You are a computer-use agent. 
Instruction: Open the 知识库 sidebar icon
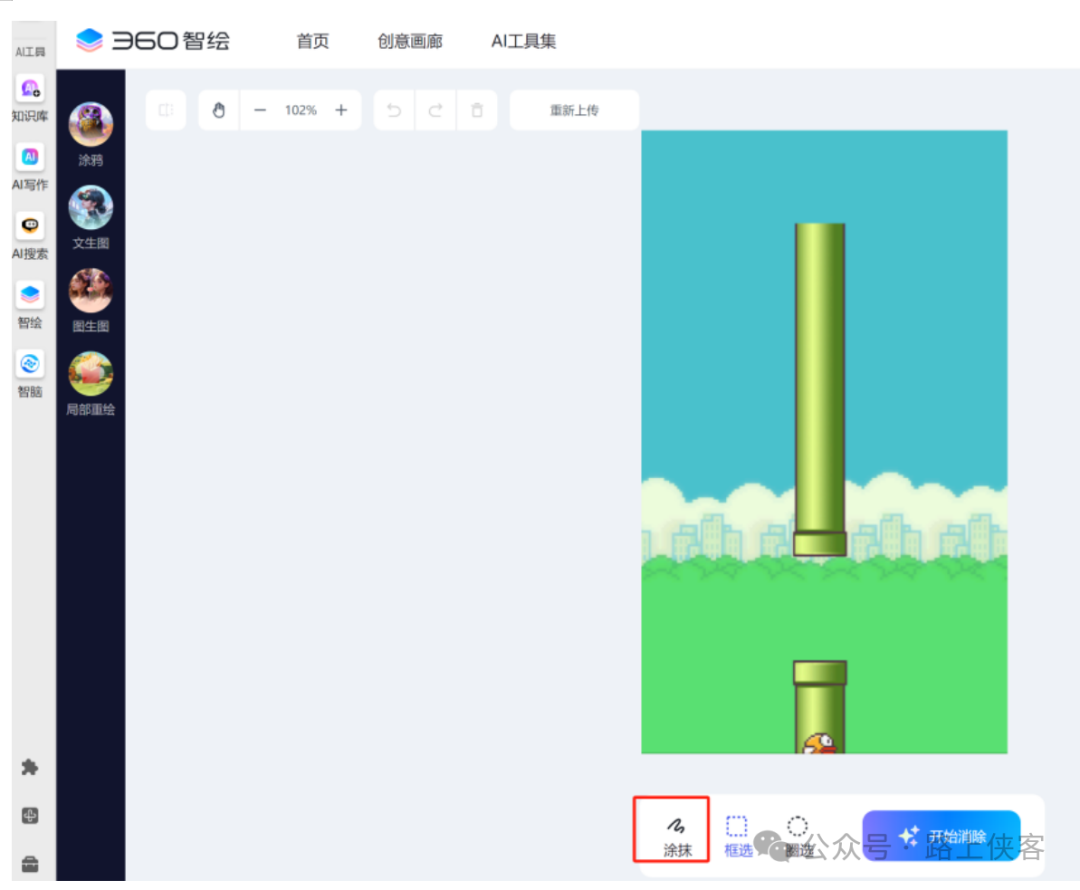tap(30, 88)
